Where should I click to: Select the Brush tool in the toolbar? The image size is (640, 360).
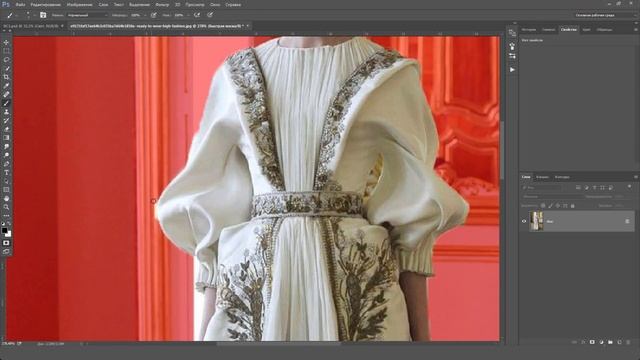(x=6, y=103)
